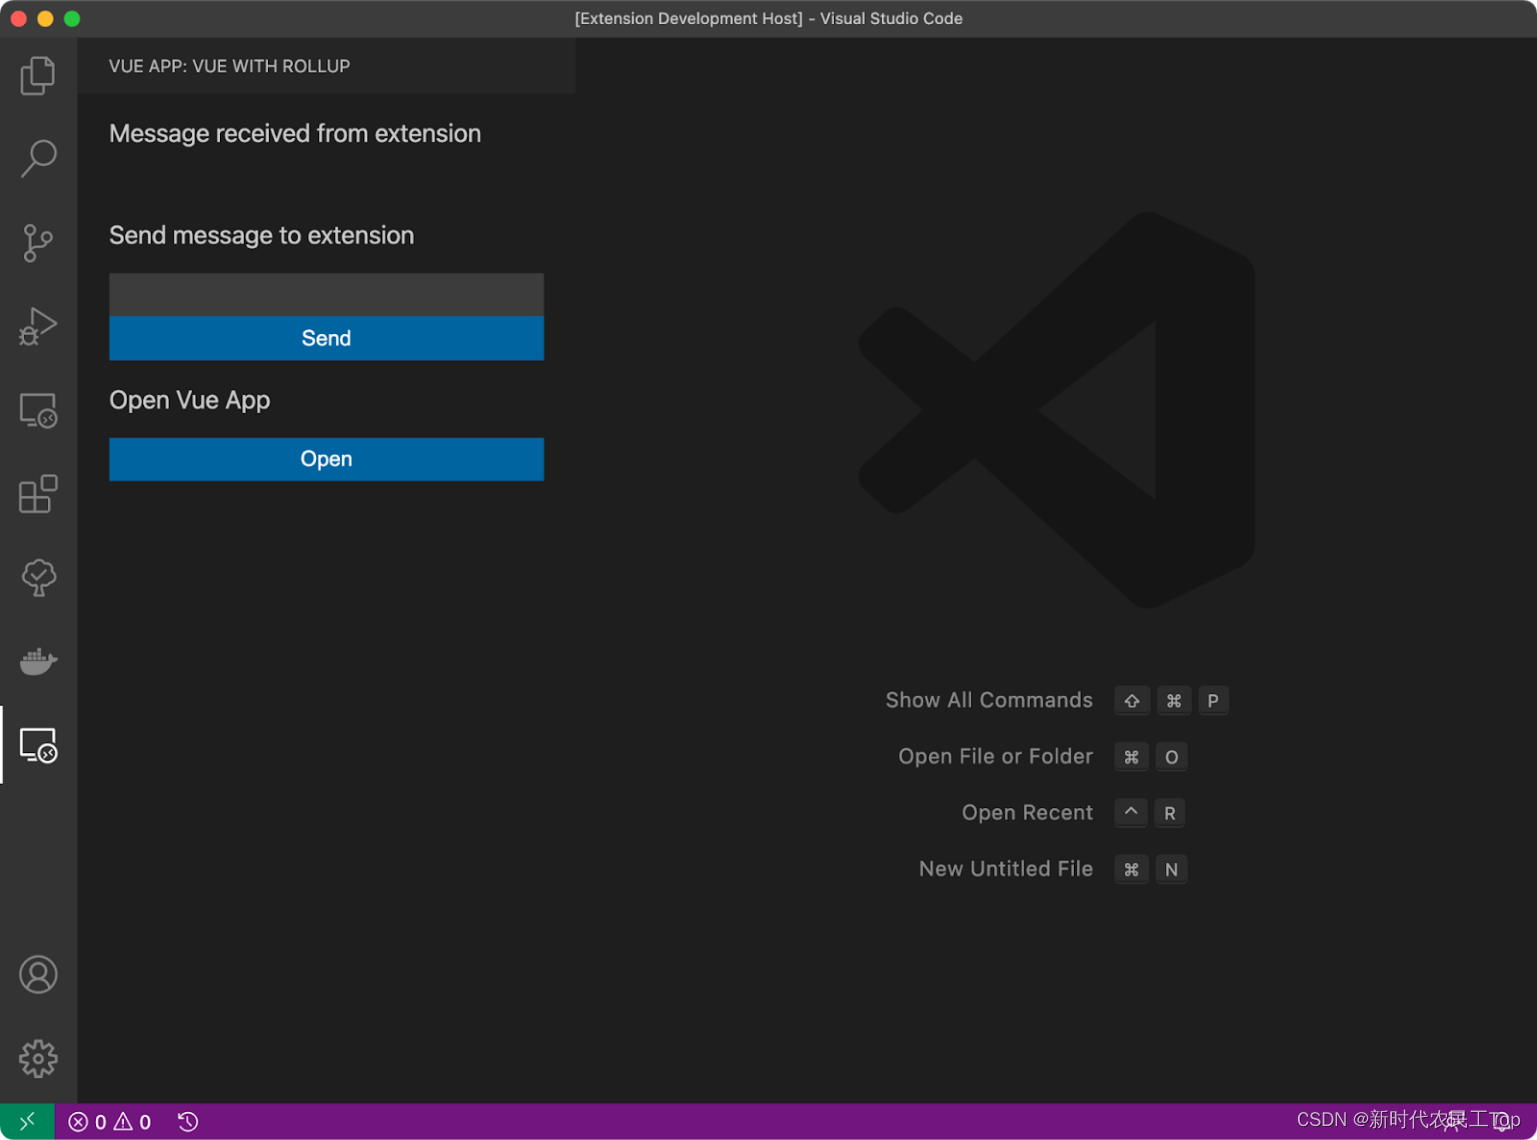Screen dimensions: 1537x1140
Task: Open the Explorer view in activity bar
Action: pyautogui.click(x=38, y=75)
